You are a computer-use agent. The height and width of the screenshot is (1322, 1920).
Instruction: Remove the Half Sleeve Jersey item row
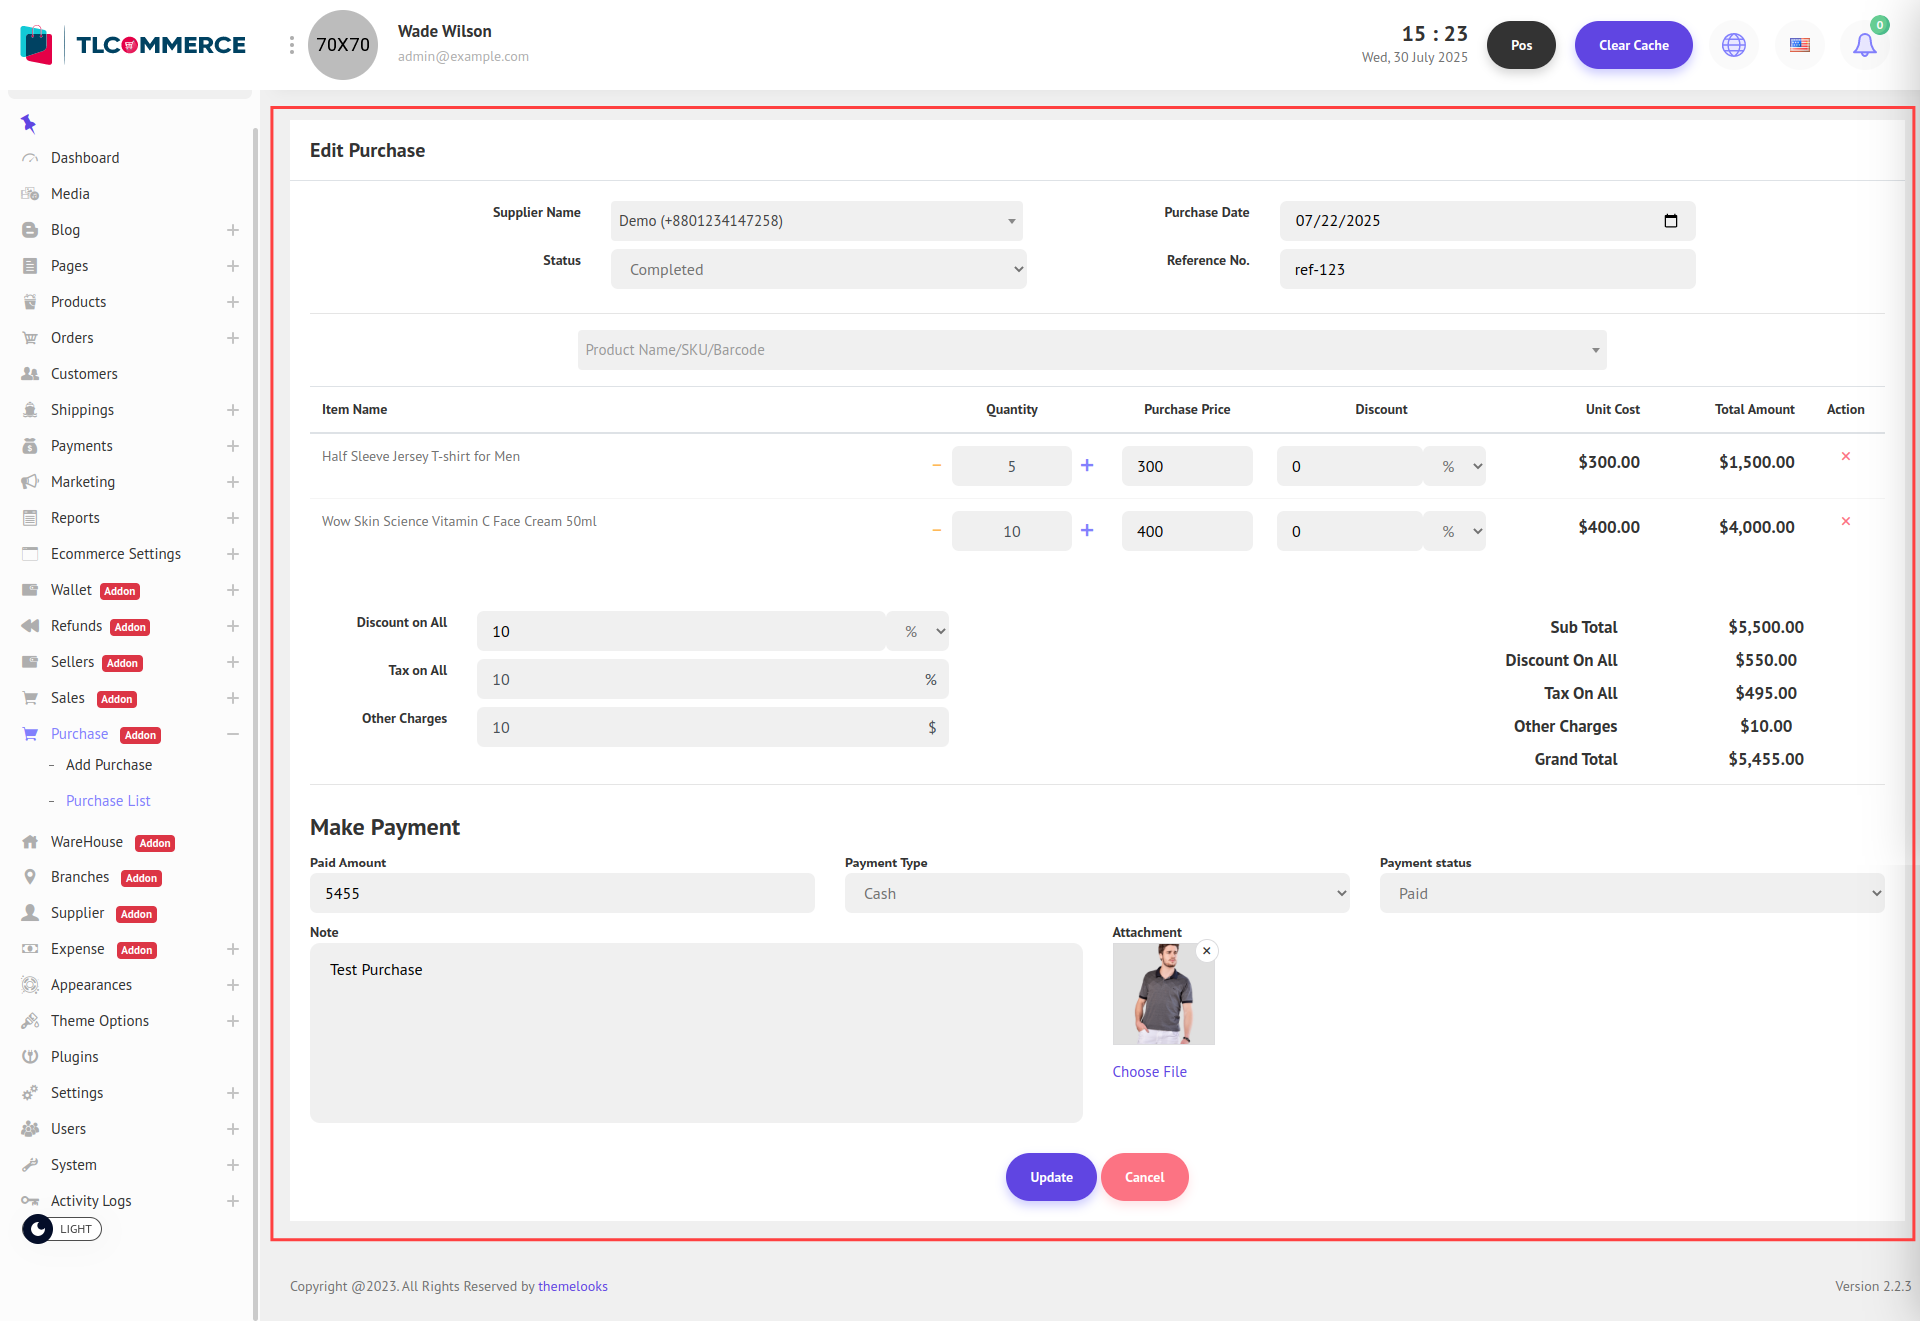[1846, 457]
